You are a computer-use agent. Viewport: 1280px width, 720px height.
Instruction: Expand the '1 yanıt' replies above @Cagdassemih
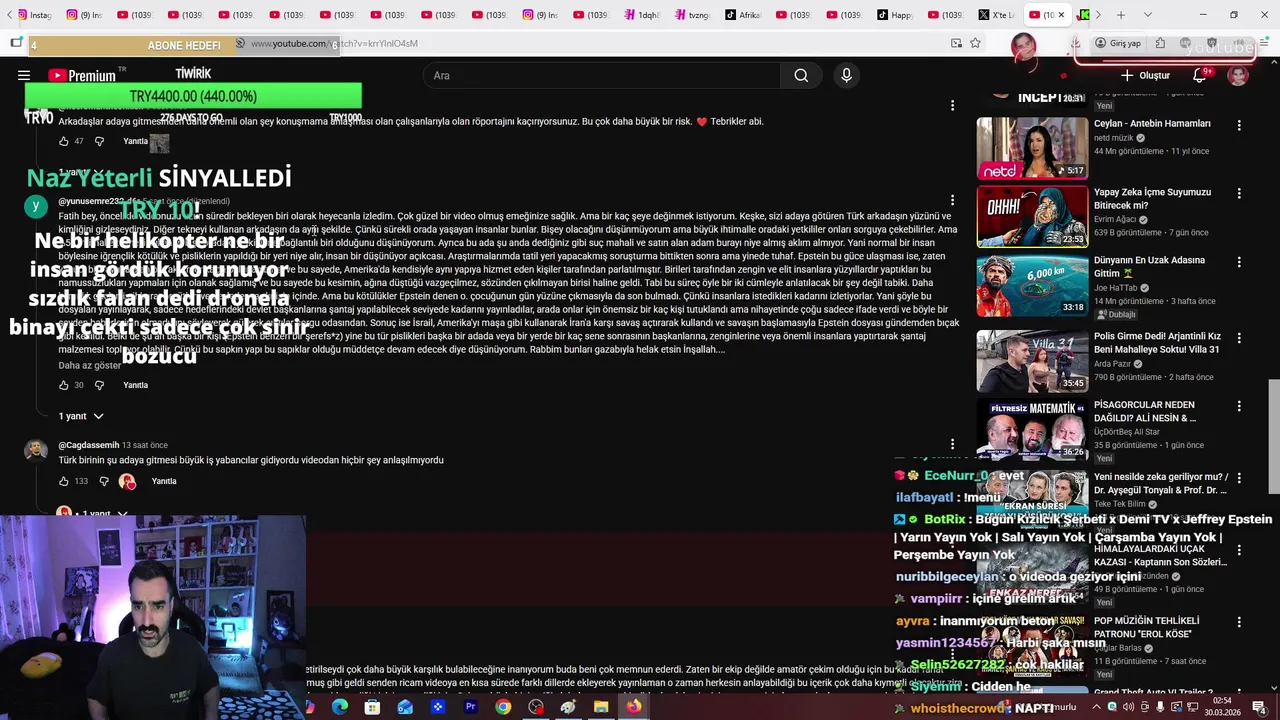tap(80, 416)
